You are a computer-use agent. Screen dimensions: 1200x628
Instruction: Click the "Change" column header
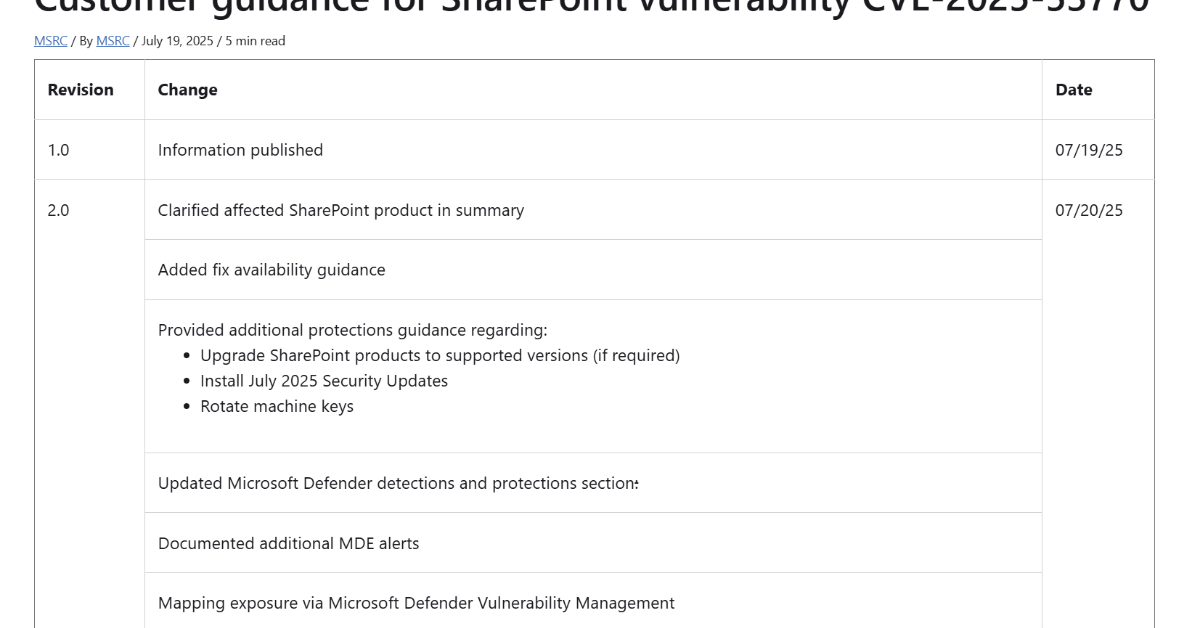pos(188,90)
